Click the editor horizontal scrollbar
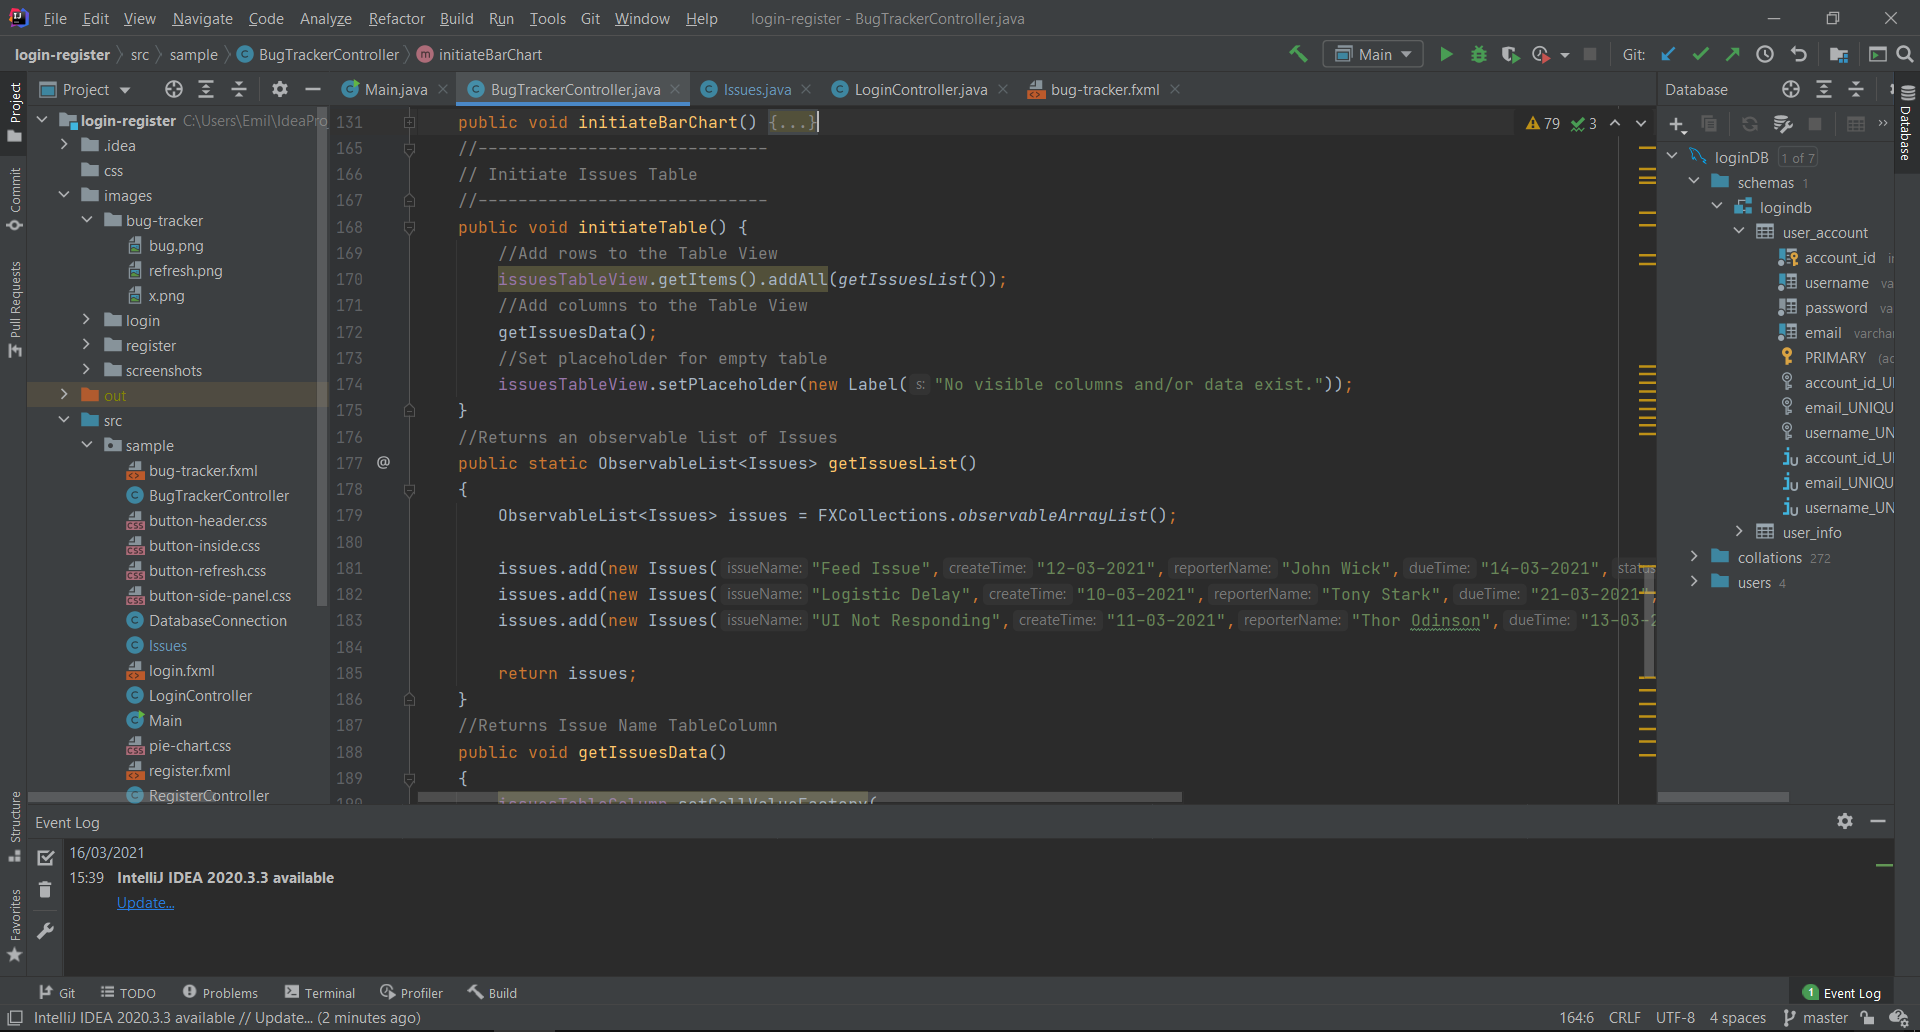 800,797
